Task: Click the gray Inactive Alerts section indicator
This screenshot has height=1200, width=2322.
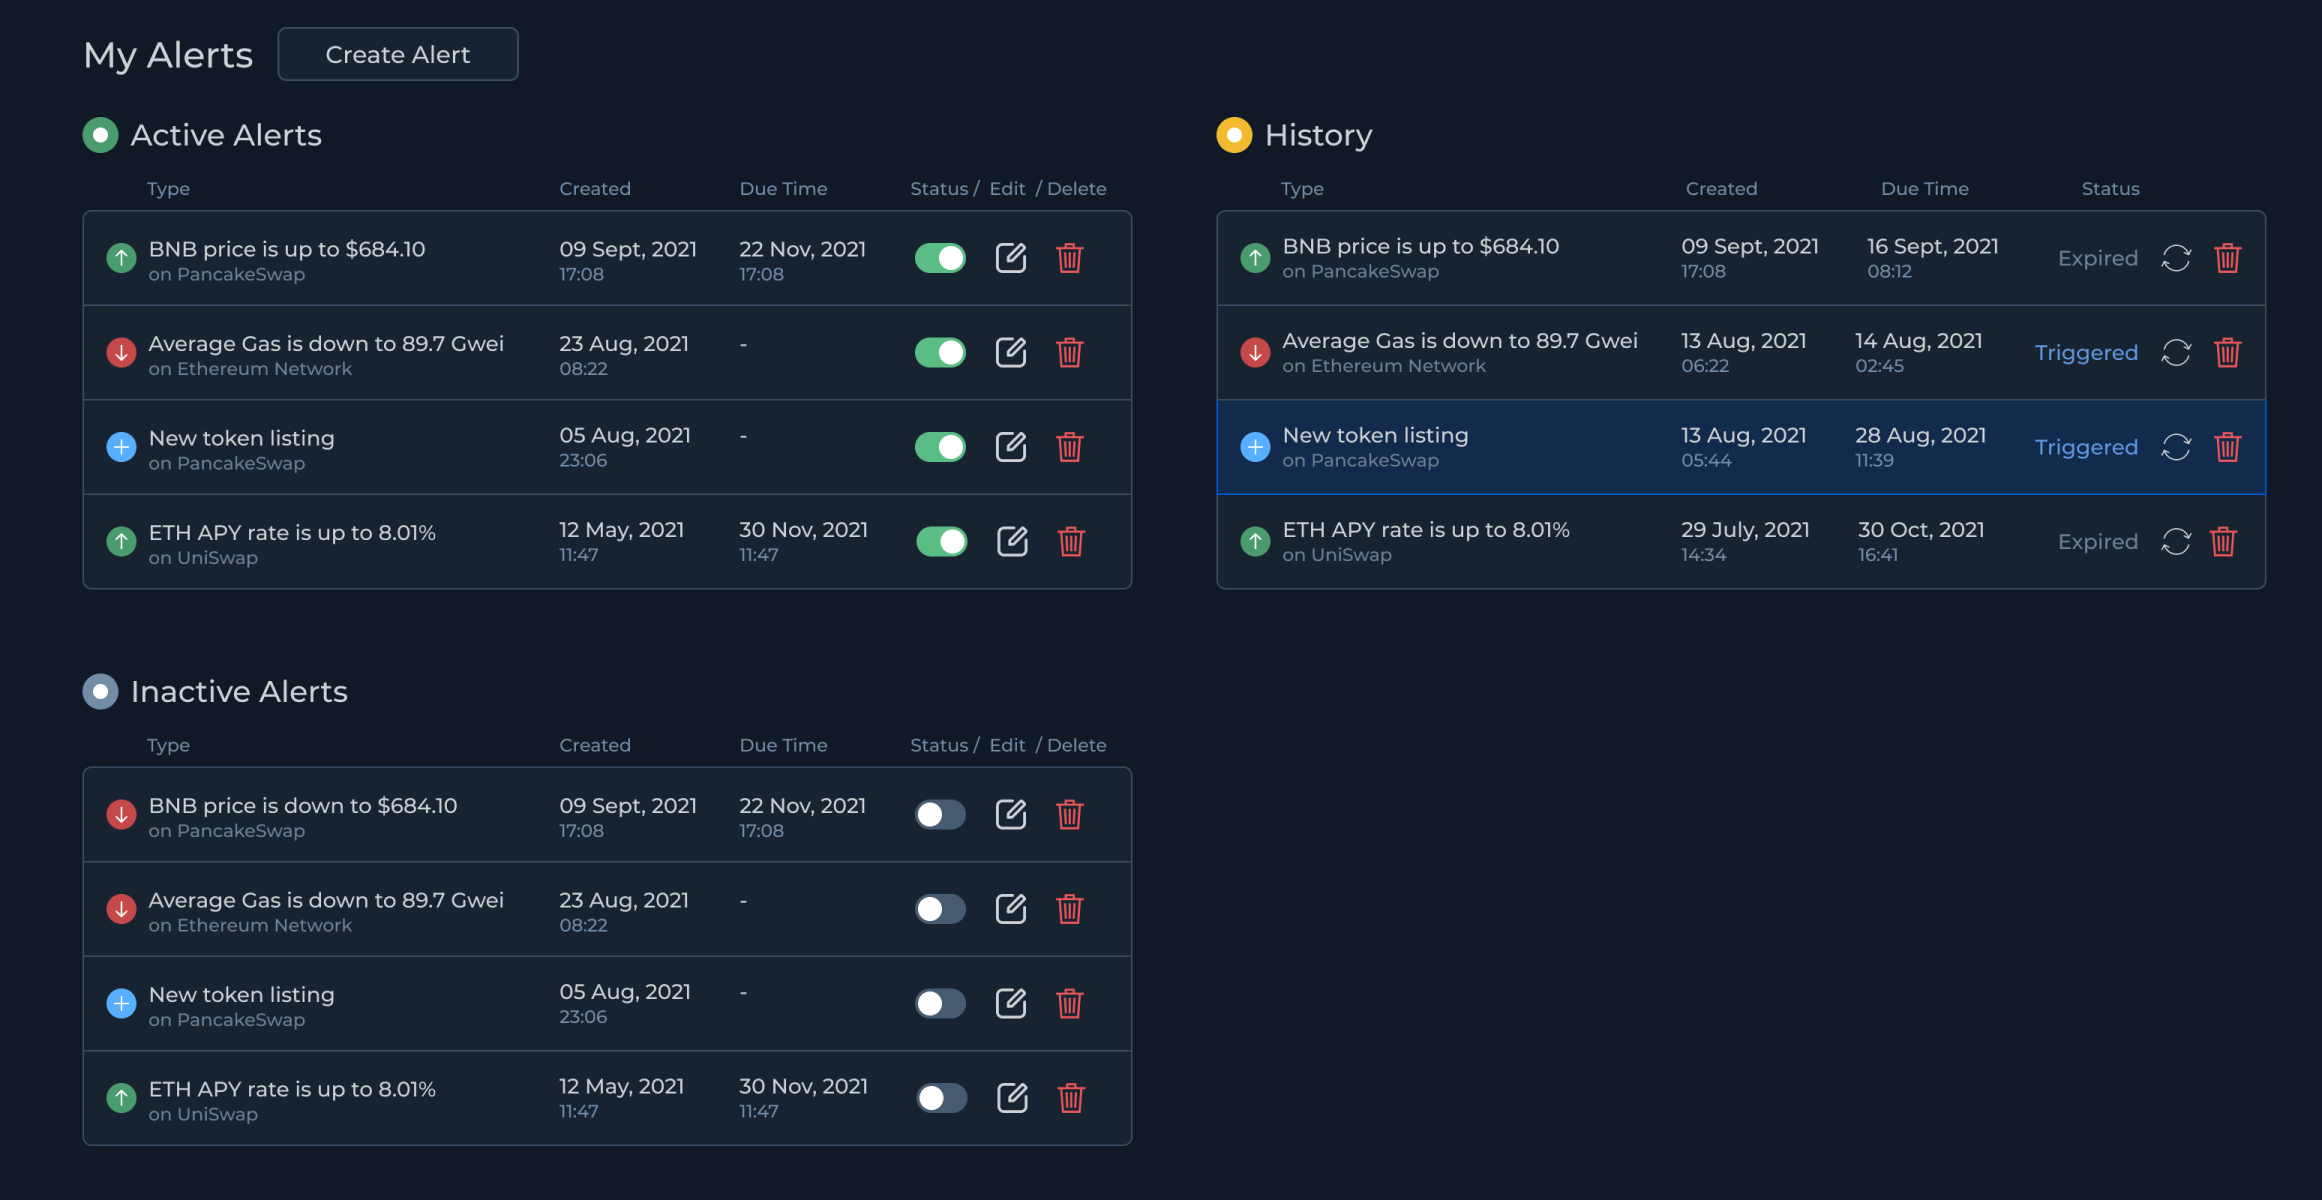Action: pos(100,691)
